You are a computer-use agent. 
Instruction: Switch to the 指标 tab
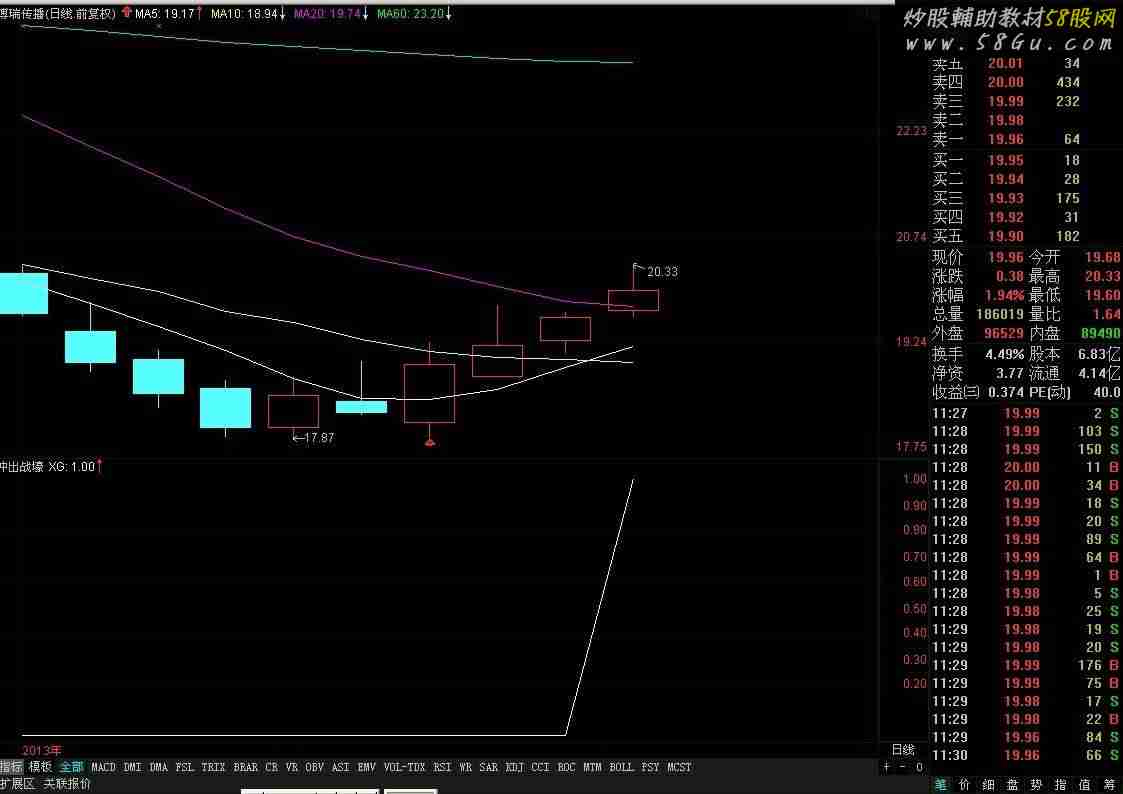tap(11, 767)
